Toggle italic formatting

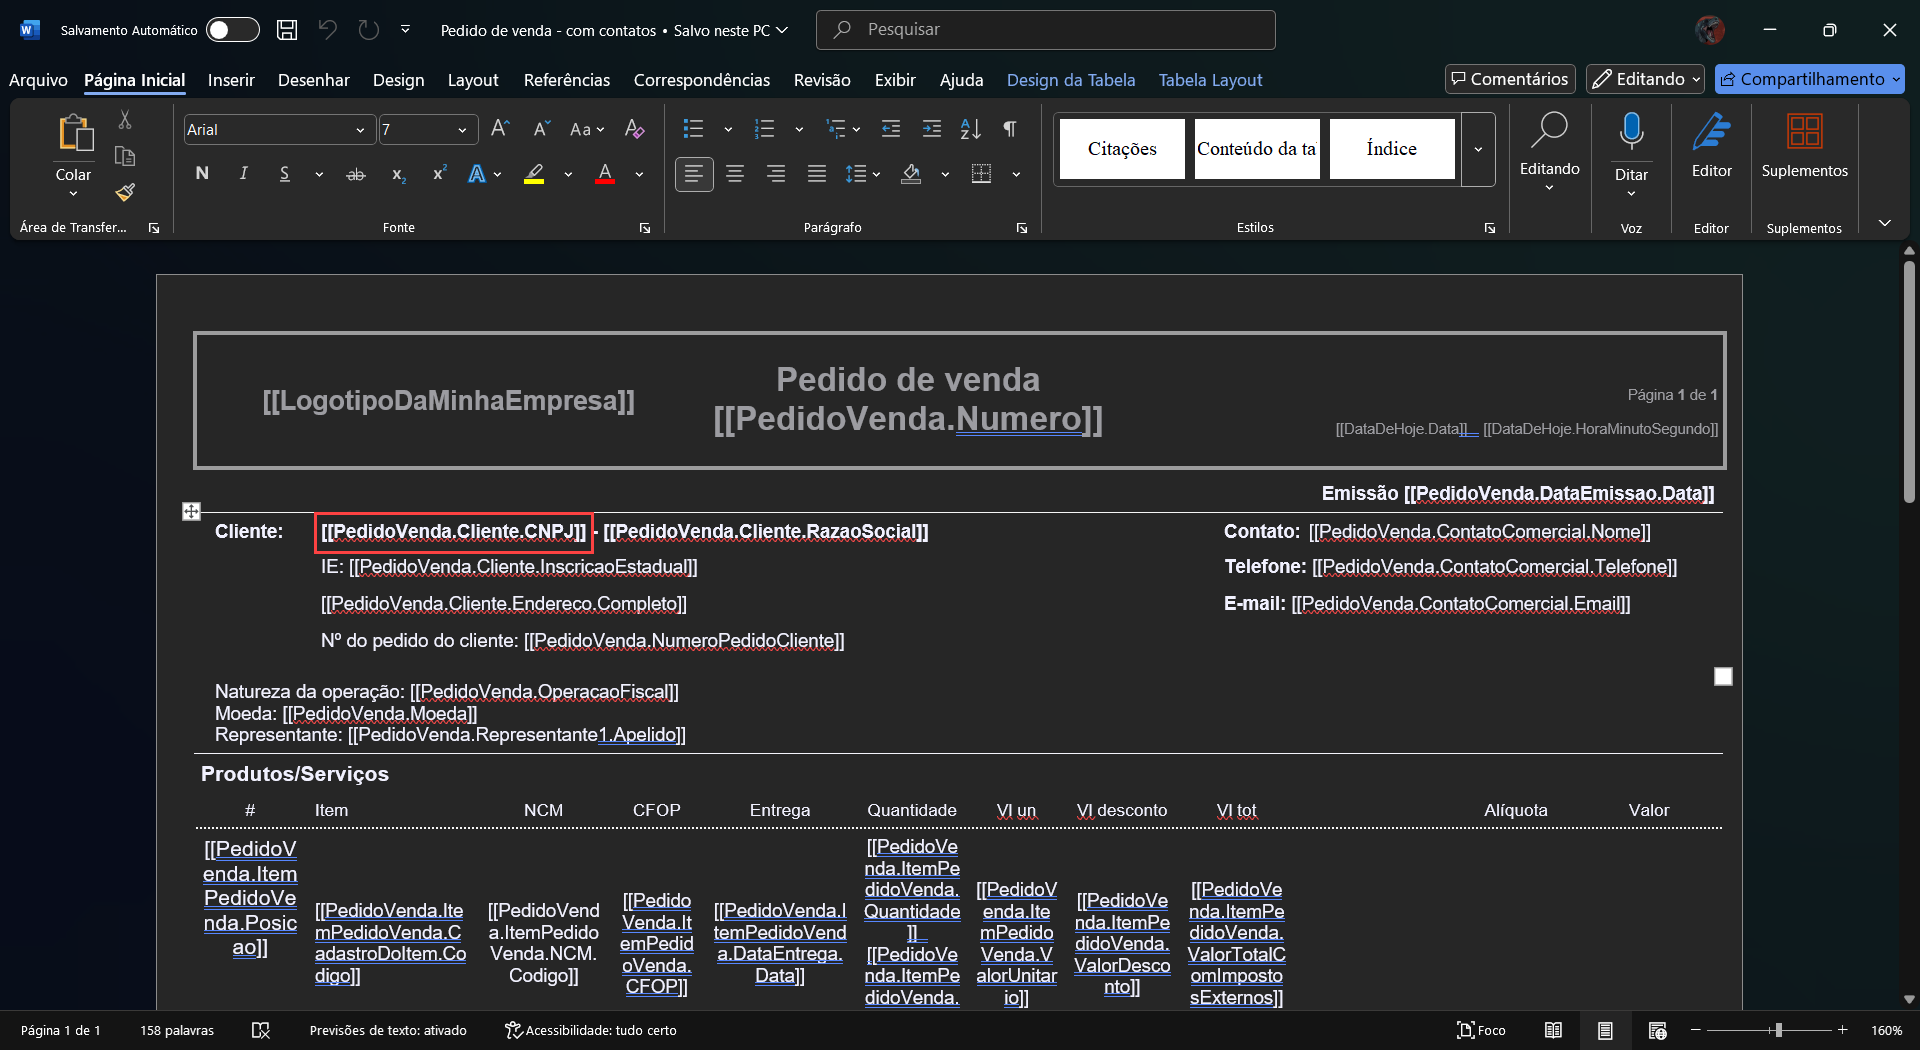pyautogui.click(x=243, y=174)
